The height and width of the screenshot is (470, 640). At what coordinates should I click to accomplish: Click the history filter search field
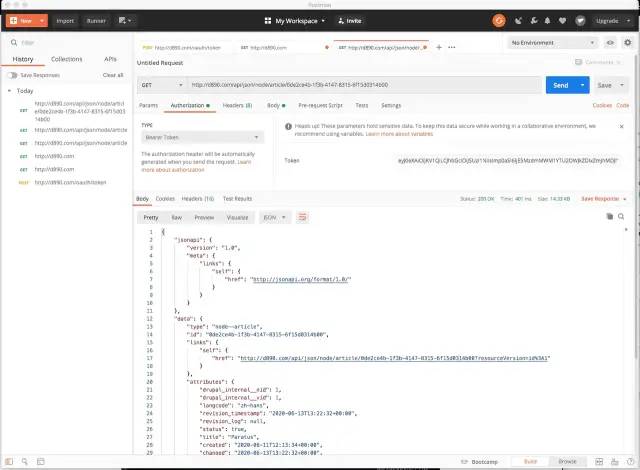[x=67, y=42]
